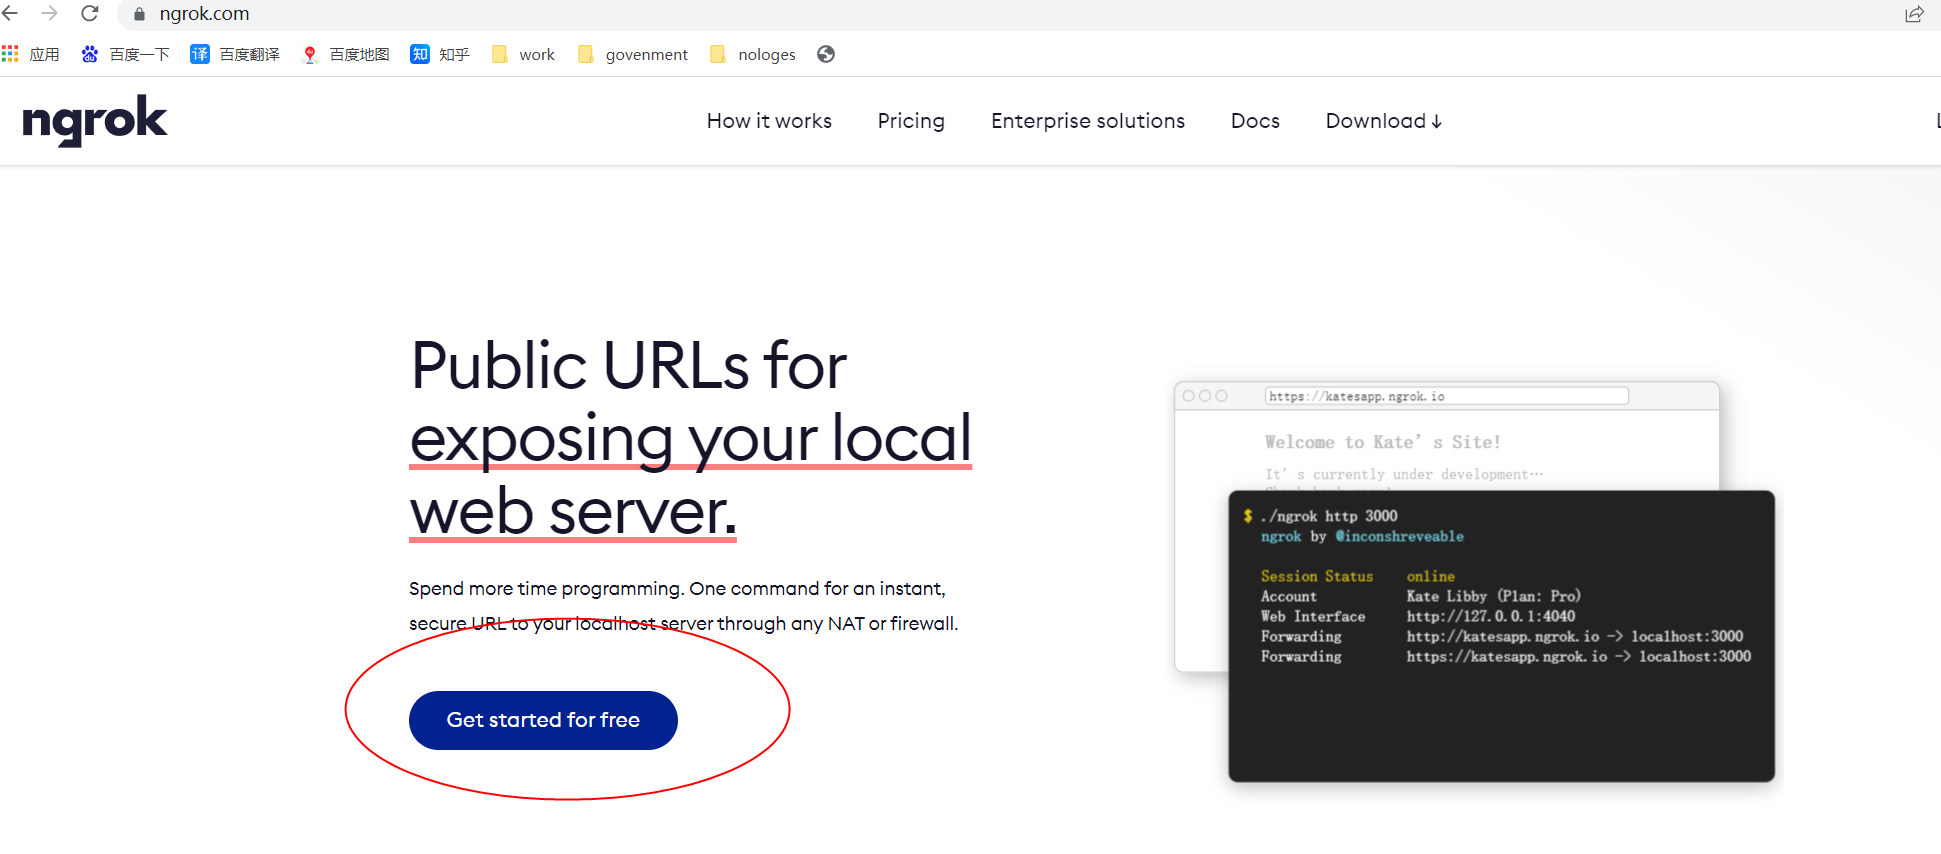The width and height of the screenshot is (1941, 854).
Task: Open the 百度翻译 bookmark
Action: pos(235,54)
